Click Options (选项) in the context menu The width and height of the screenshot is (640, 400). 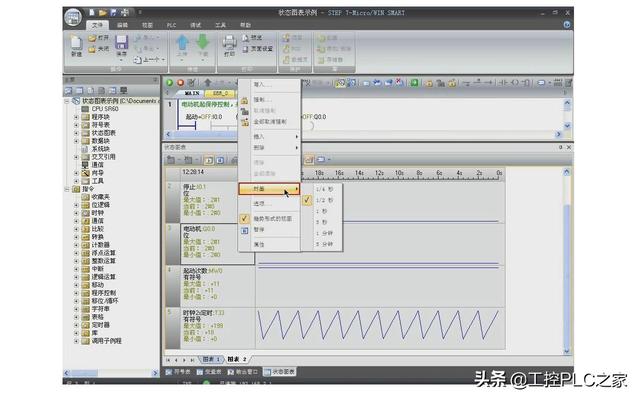point(269,204)
